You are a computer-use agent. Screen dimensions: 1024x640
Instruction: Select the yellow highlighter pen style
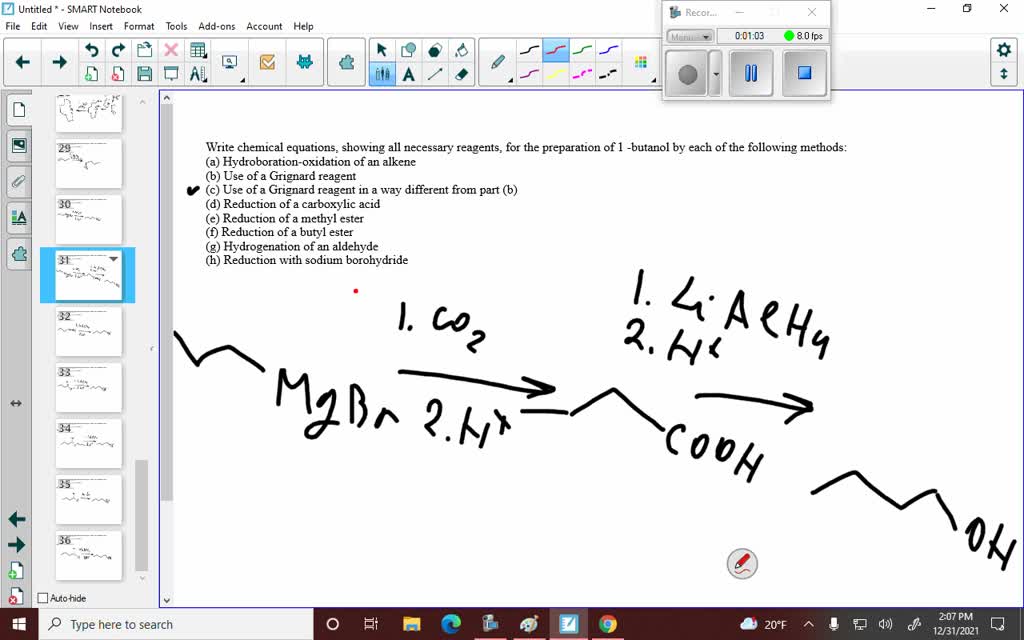click(557, 73)
